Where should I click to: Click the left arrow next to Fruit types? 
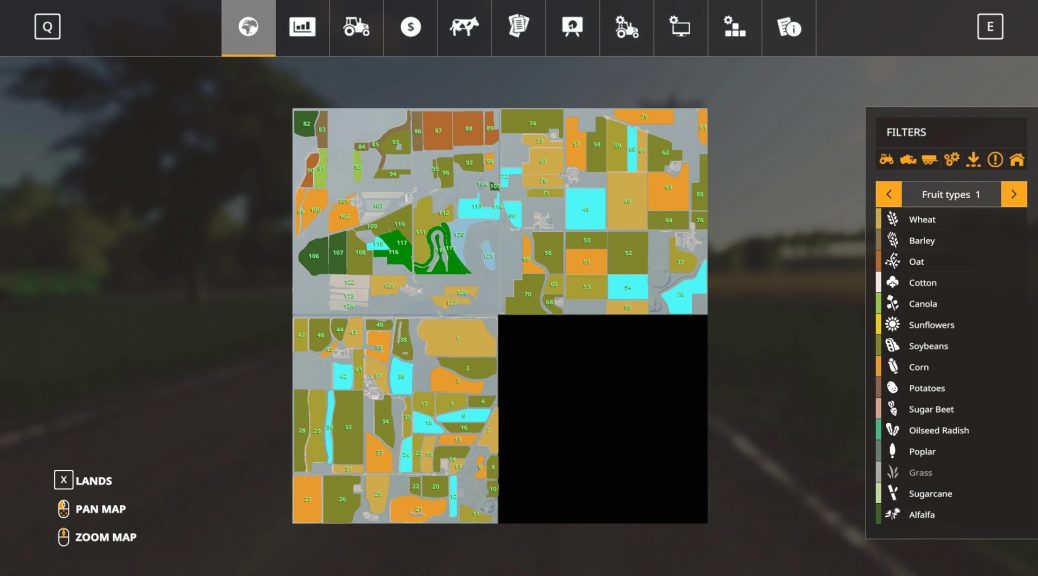(x=888, y=194)
